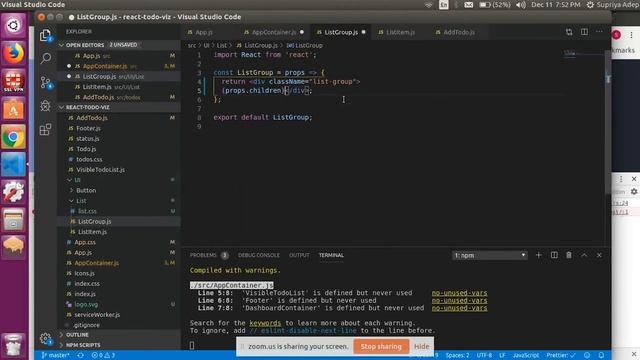The image size is (640, 360).
Task: Click the synchronize changes icon in status bar
Action: (x=80, y=356)
